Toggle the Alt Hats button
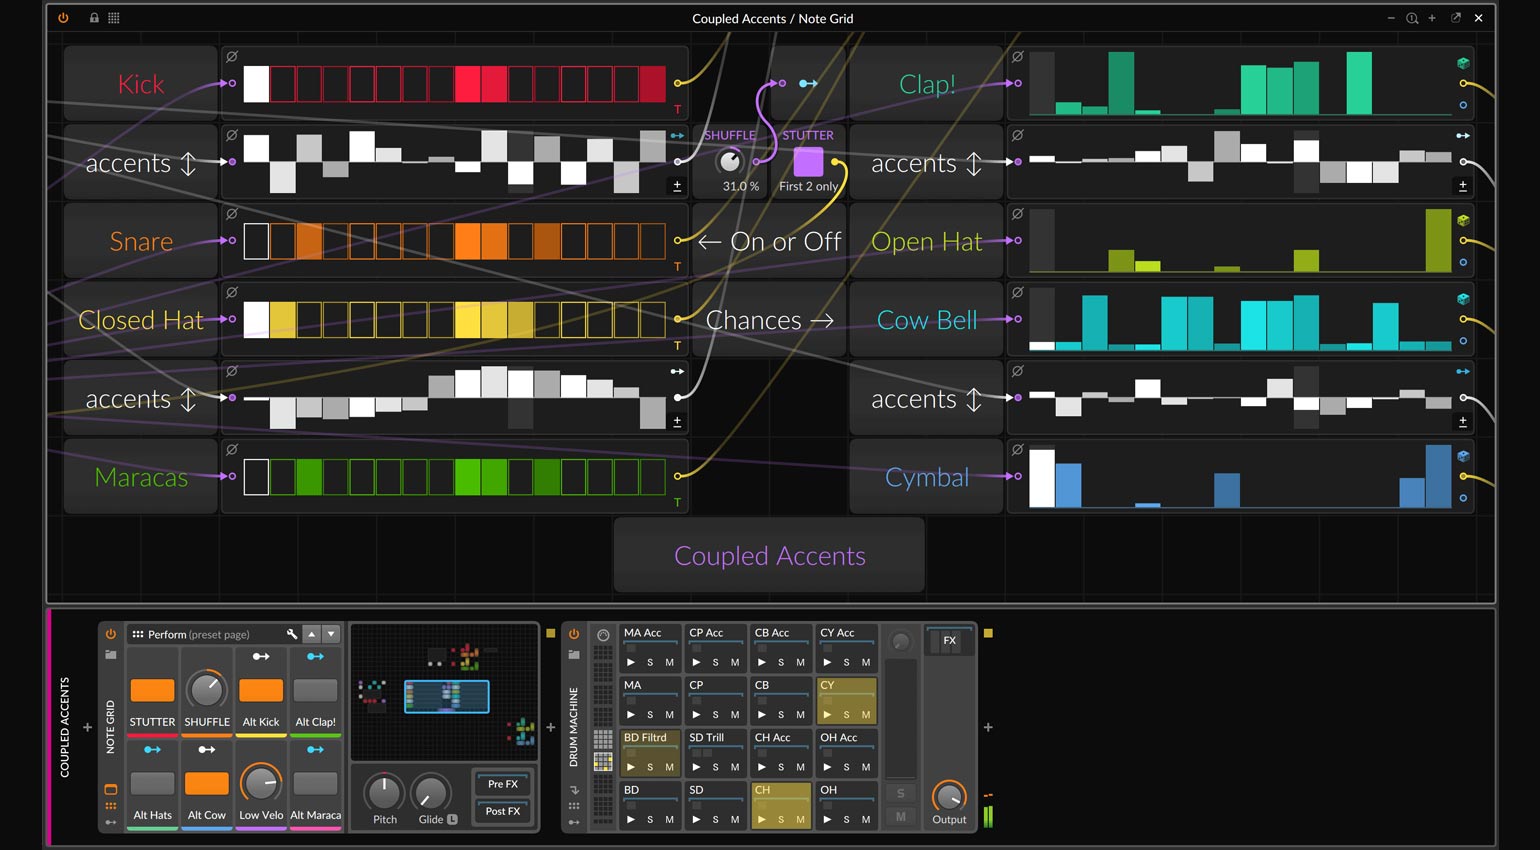Image resolution: width=1540 pixels, height=850 pixels. (x=152, y=783)
